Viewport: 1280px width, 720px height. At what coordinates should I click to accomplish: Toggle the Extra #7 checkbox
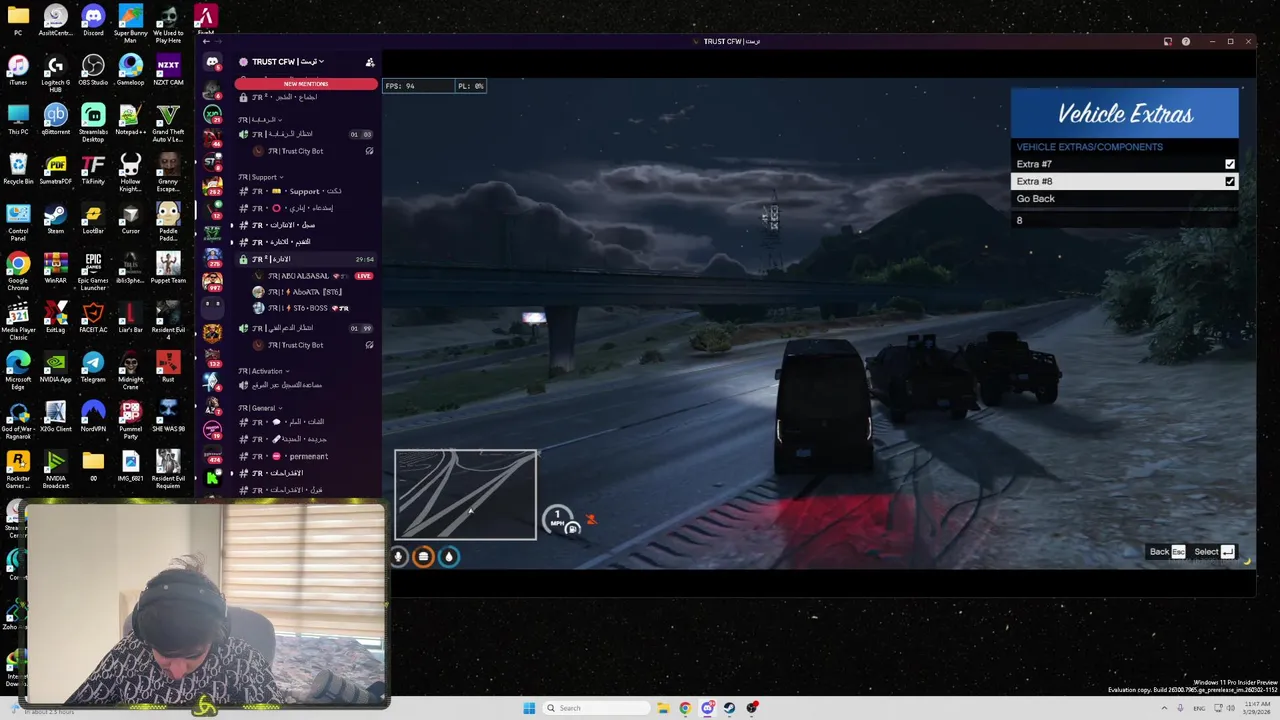[x=1230, y=164]
